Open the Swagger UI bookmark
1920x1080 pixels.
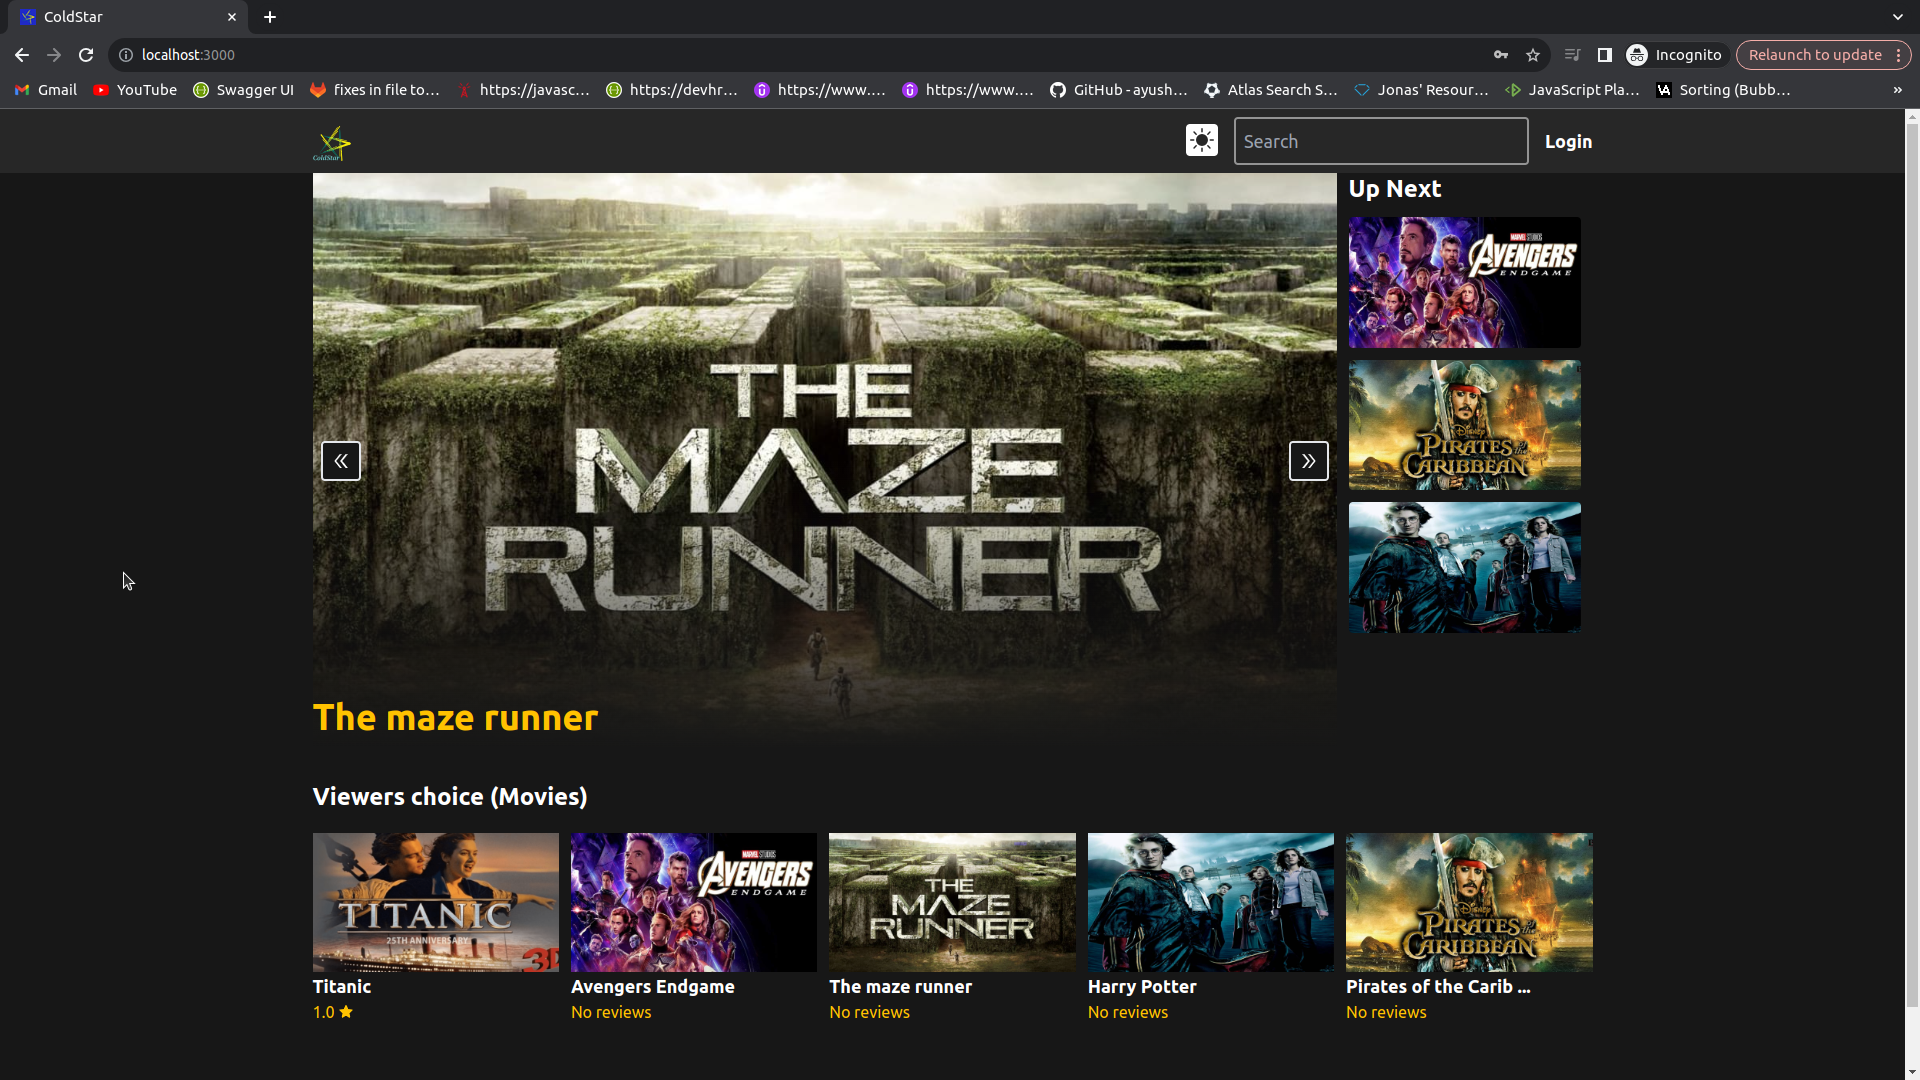(x=244, y=90)
